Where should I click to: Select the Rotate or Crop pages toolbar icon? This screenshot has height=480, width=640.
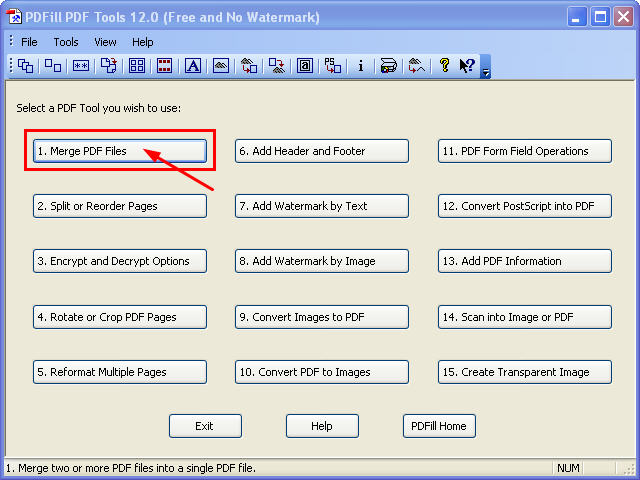pos(109,65)
